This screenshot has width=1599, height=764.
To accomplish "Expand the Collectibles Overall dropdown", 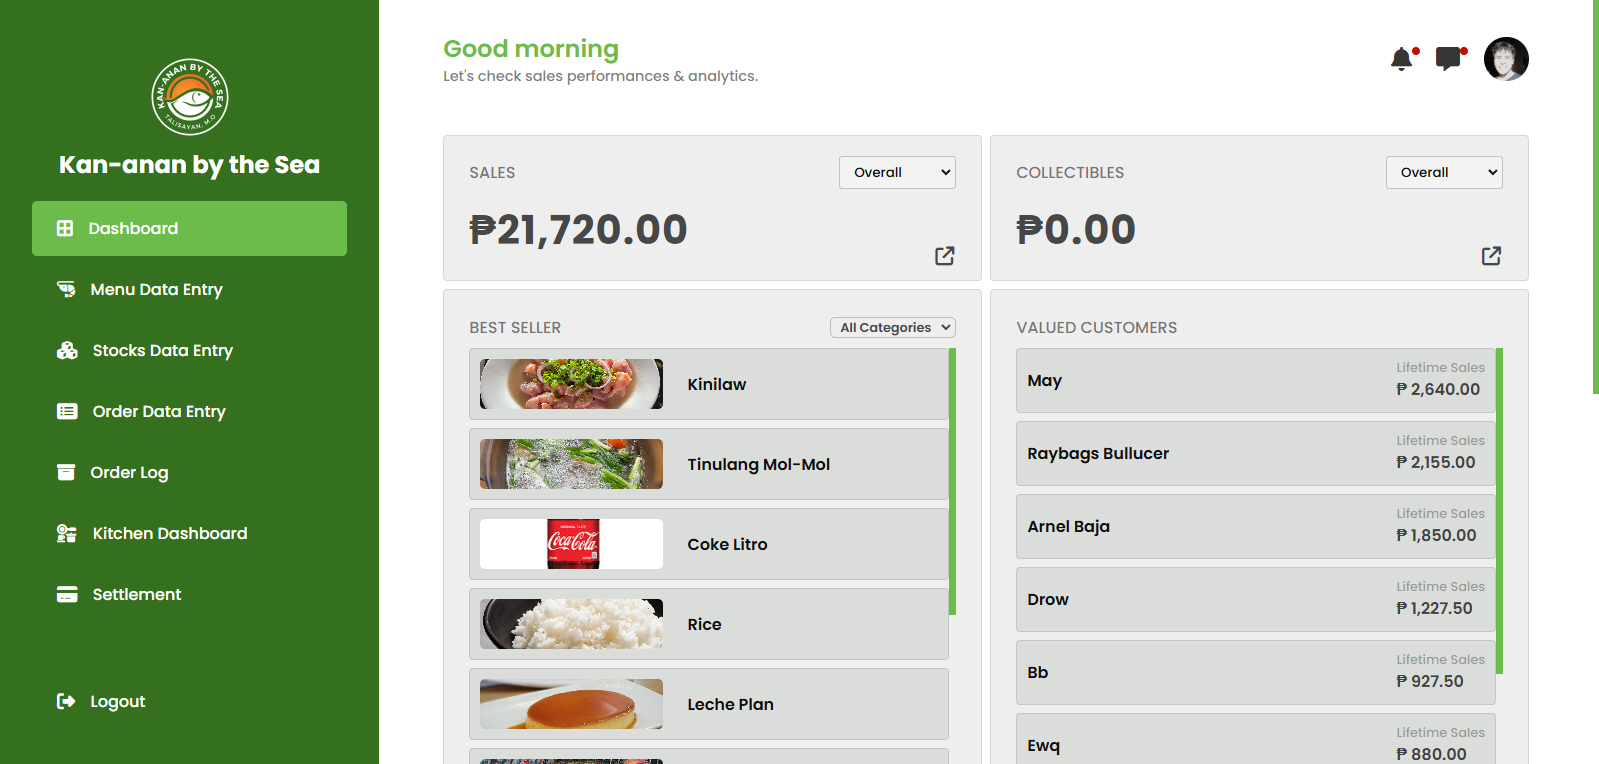I will [1444, 172].
